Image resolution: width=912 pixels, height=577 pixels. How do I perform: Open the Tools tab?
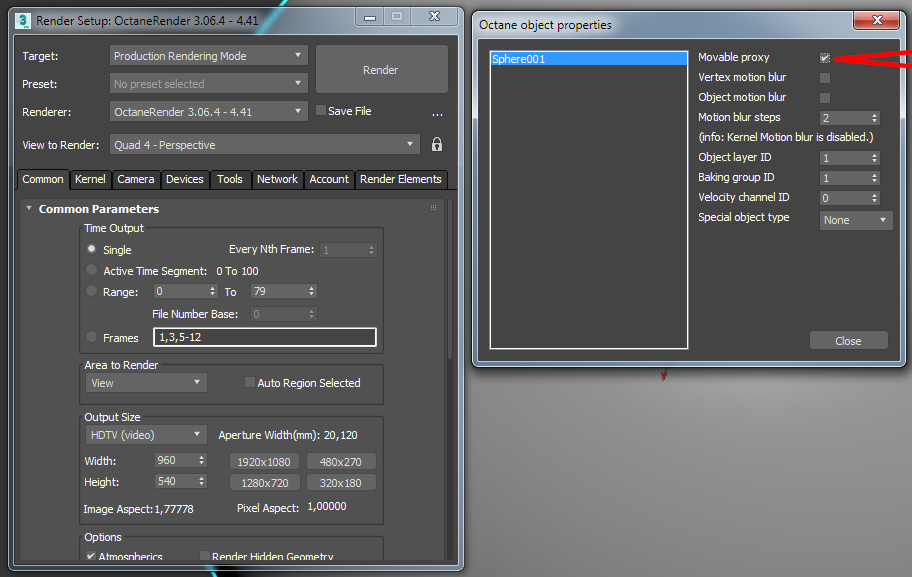[x=230, y=179]
